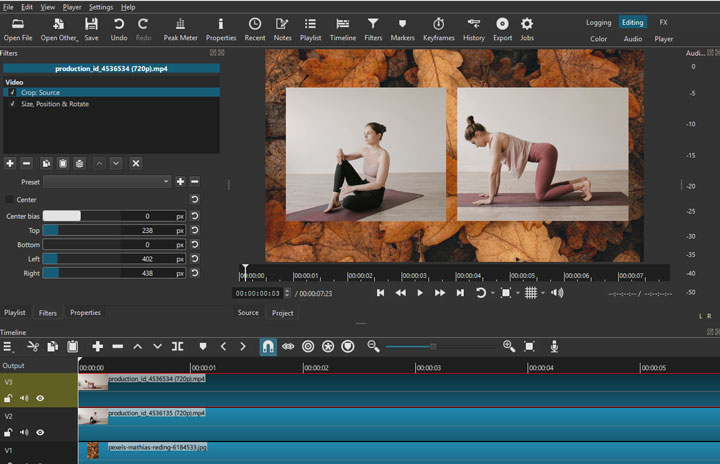Enable the Center checkbox
Viewport: 720px width, 464px height.
point(10,200)
